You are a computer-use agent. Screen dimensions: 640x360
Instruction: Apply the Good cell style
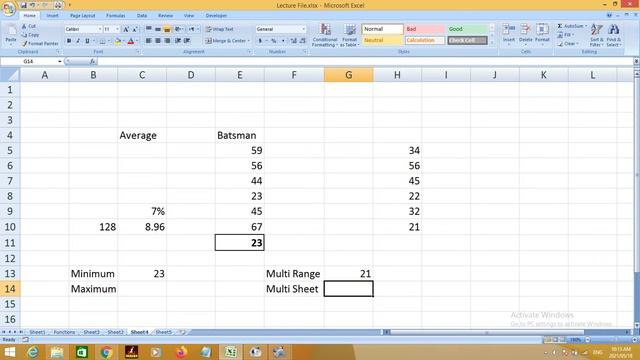[x=467, y=29]
